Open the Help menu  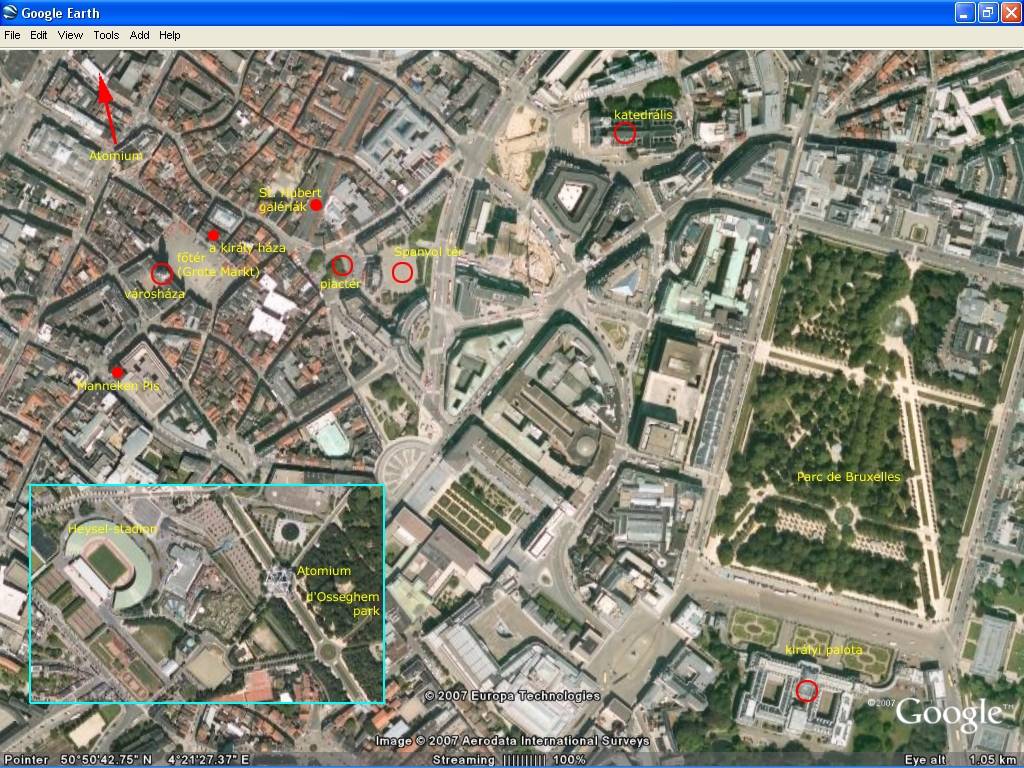[x=170, y=35]
